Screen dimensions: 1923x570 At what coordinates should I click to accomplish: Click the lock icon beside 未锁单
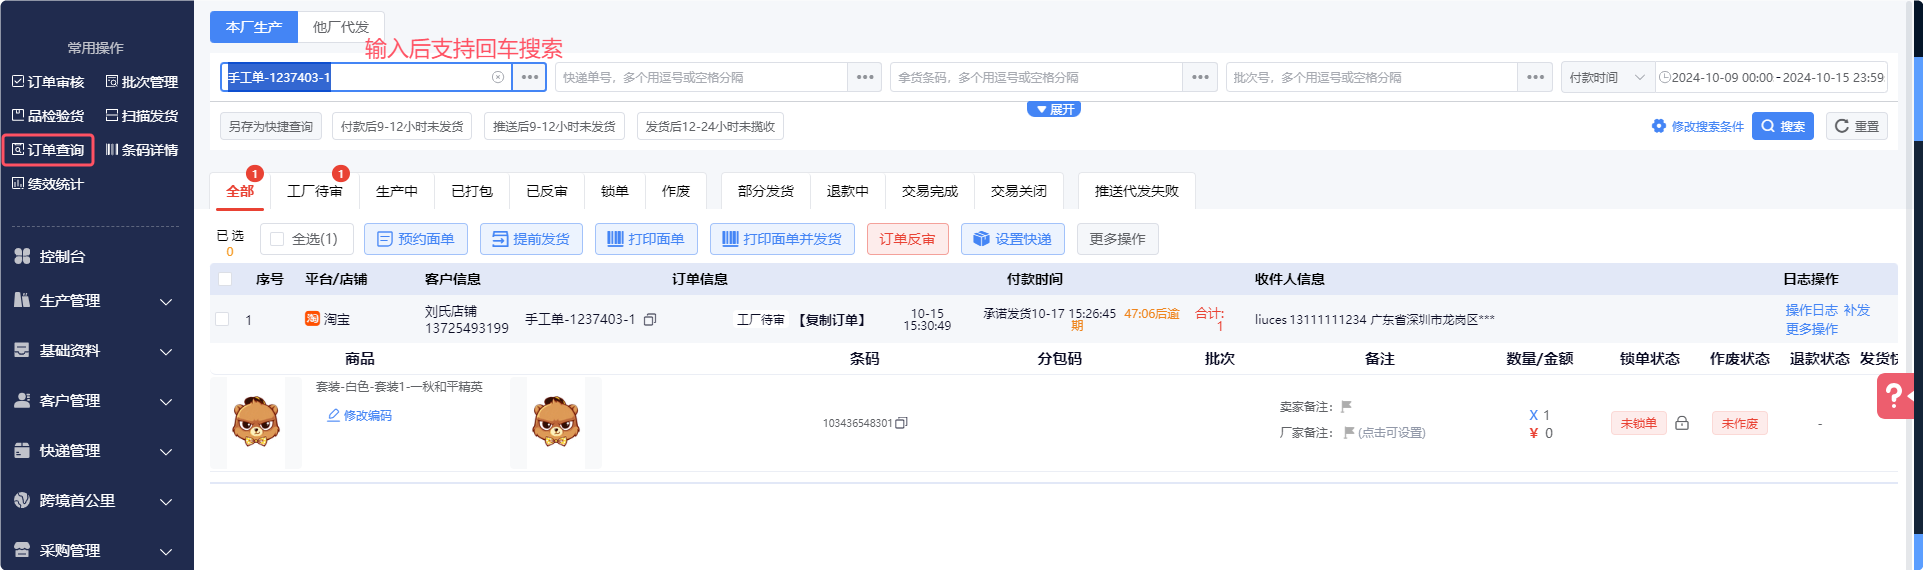(1682, 423)
